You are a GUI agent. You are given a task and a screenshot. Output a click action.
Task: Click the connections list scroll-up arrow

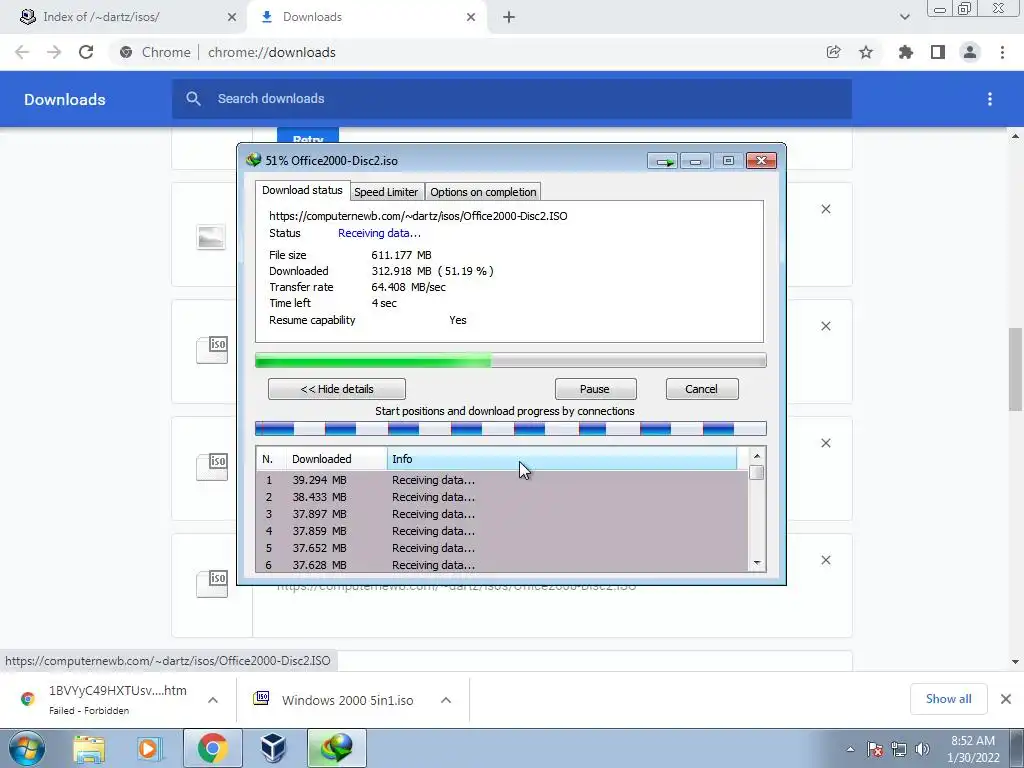tap(757, 456)
